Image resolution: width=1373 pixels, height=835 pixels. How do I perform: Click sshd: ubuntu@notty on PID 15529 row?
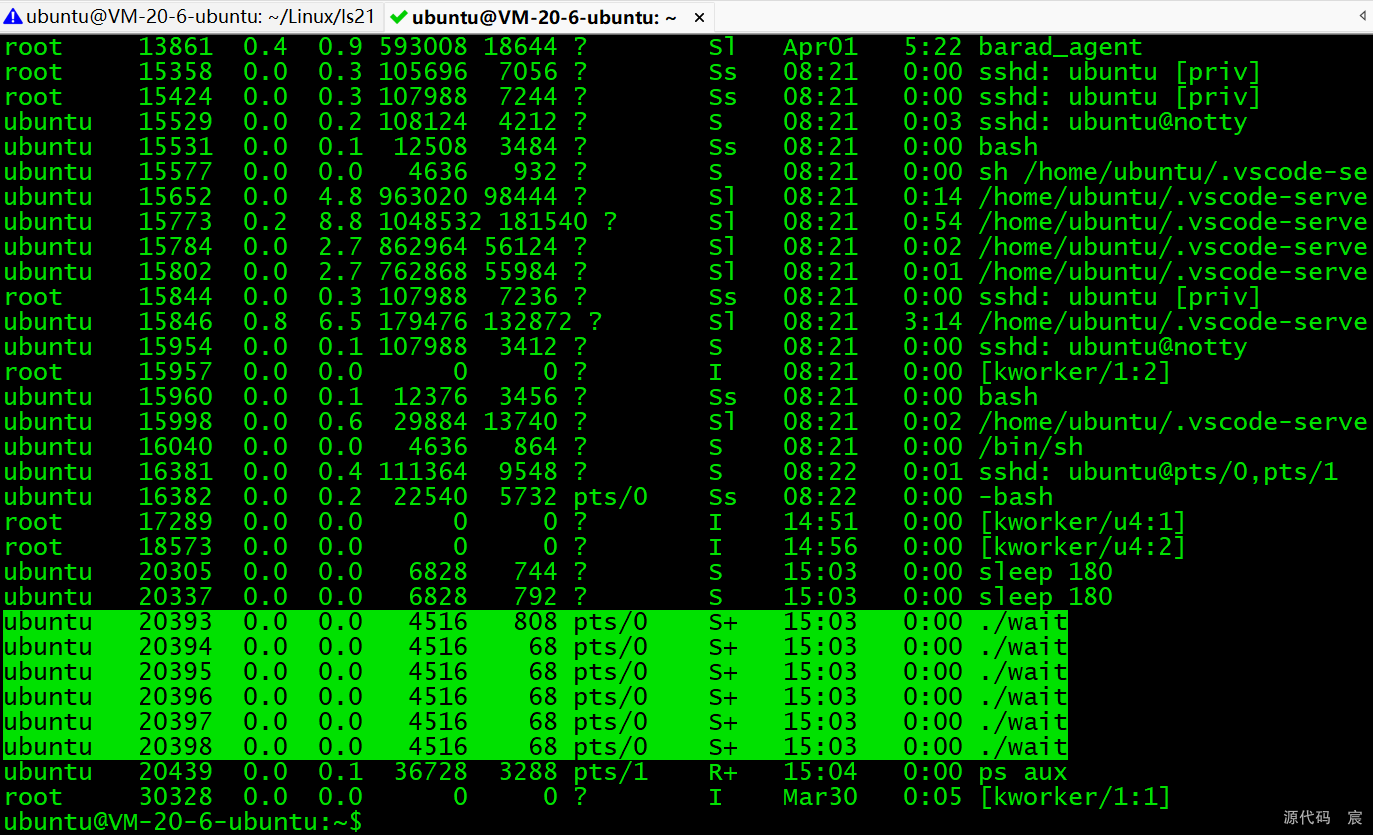tap(1113, 122)
